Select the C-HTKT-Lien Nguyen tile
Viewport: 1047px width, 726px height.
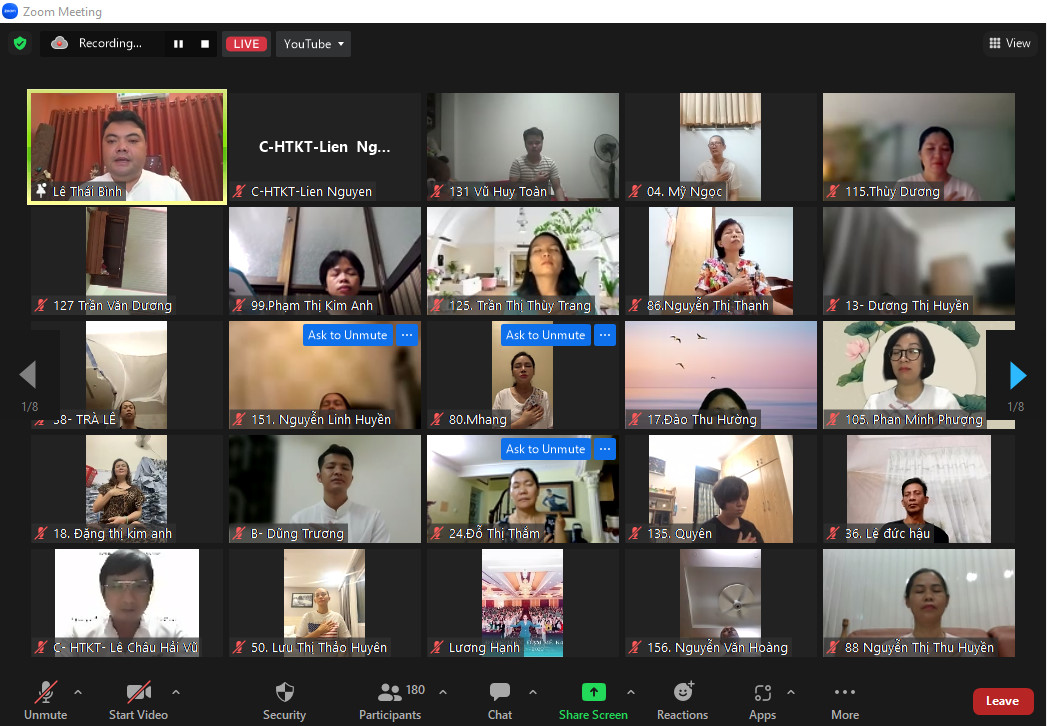(325, 147)
